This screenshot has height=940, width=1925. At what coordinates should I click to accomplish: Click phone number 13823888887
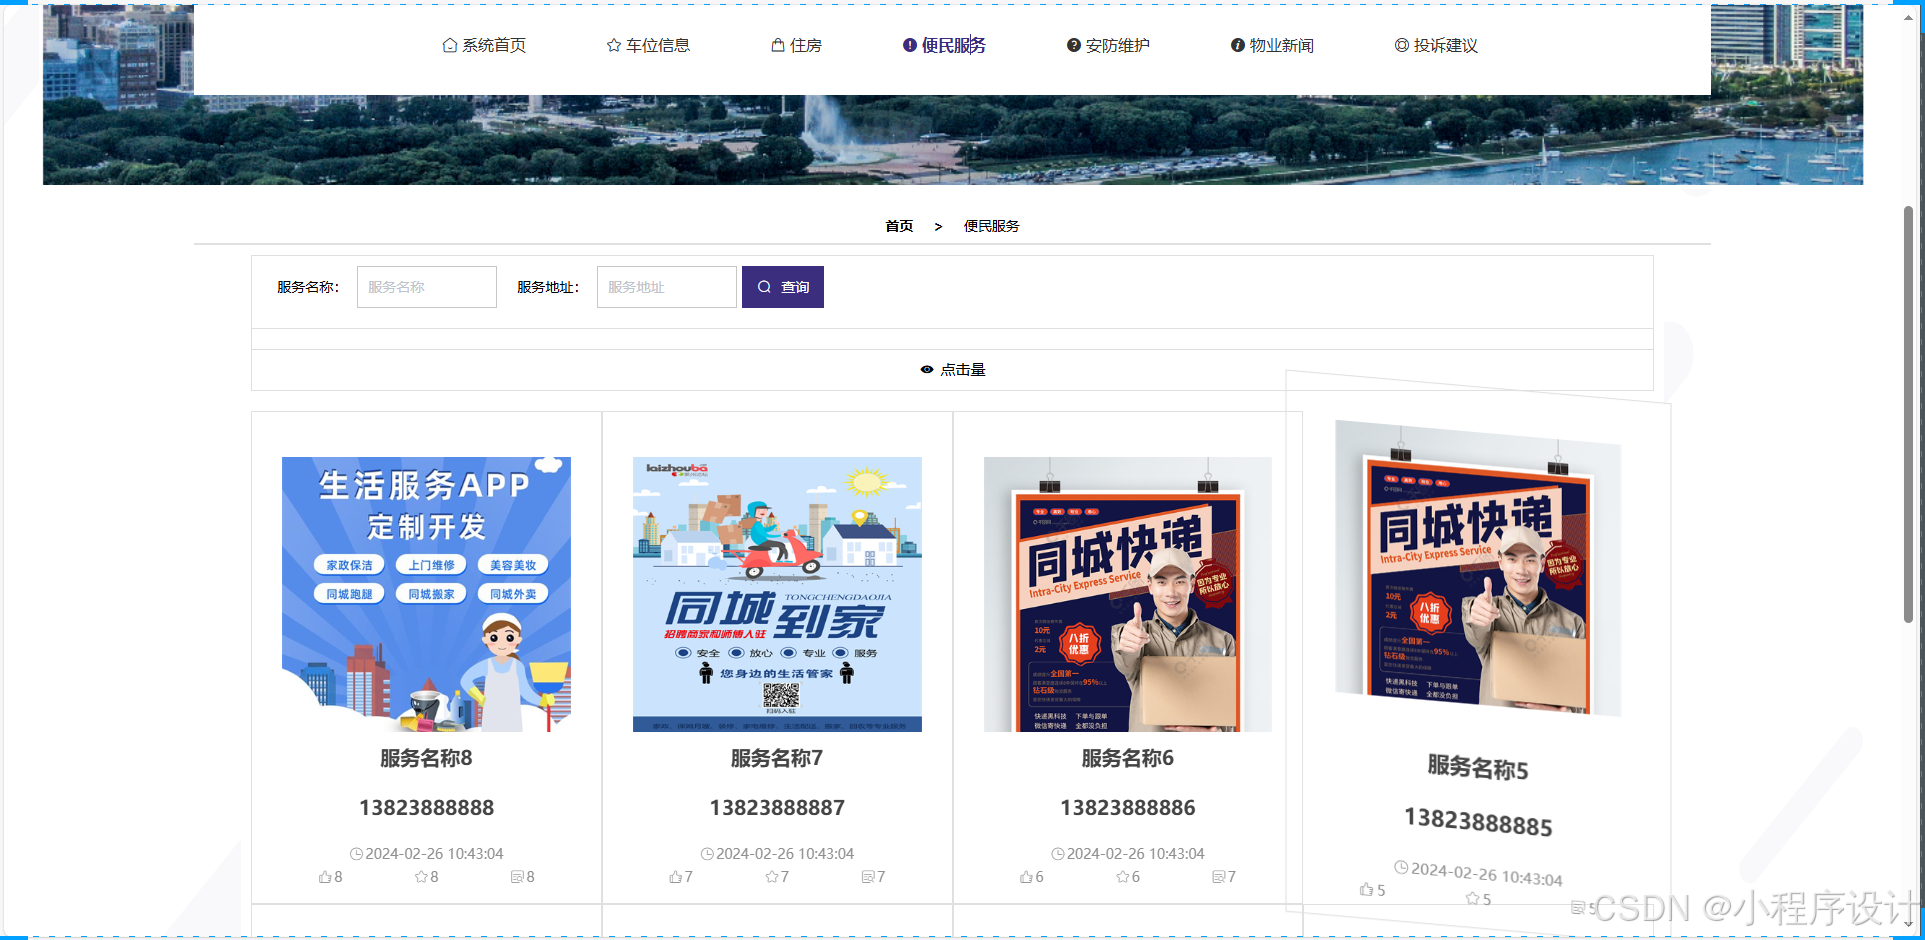[x=777, y=808]
